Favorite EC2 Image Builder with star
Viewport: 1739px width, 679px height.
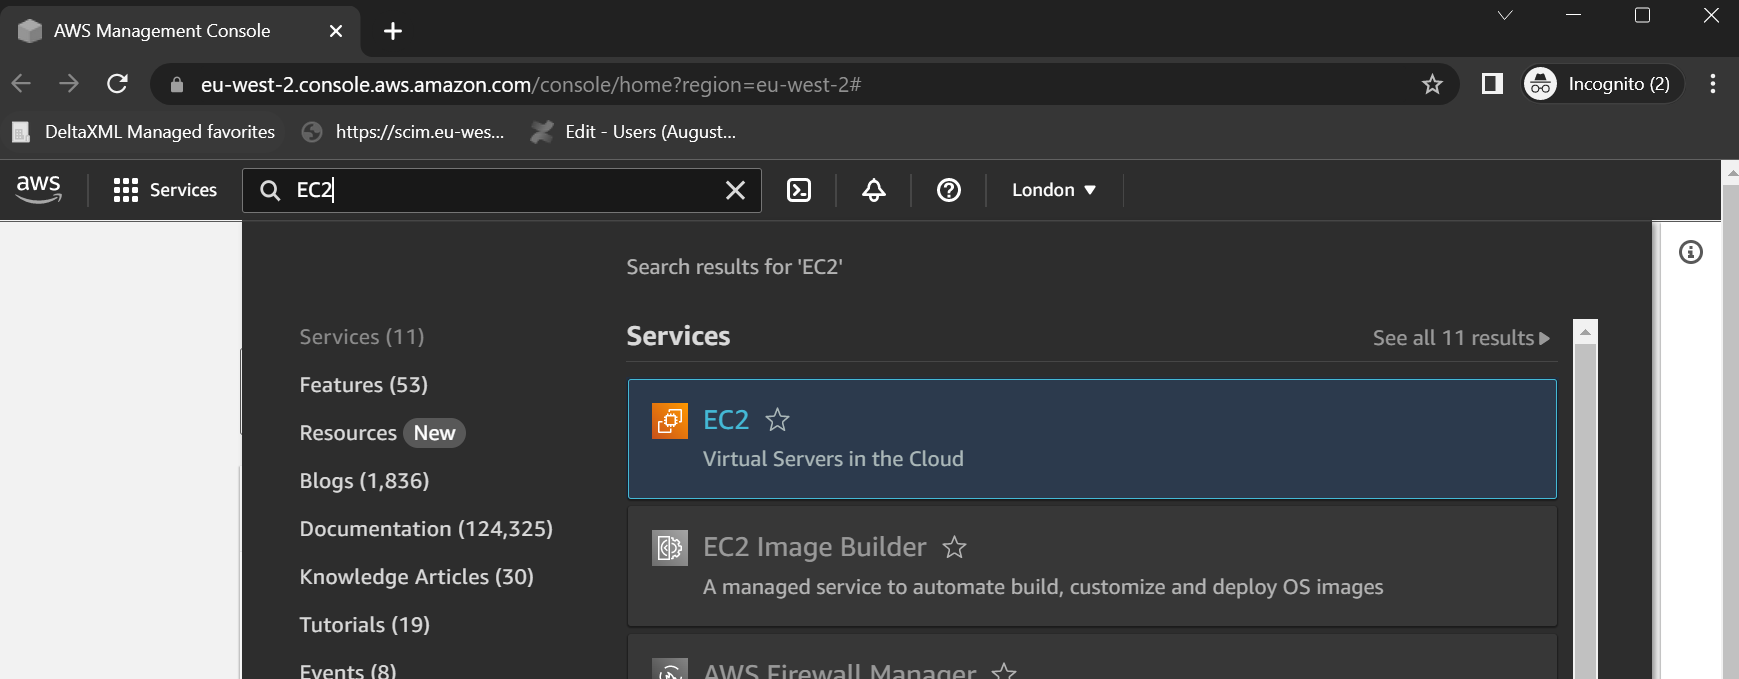point(955,547)
